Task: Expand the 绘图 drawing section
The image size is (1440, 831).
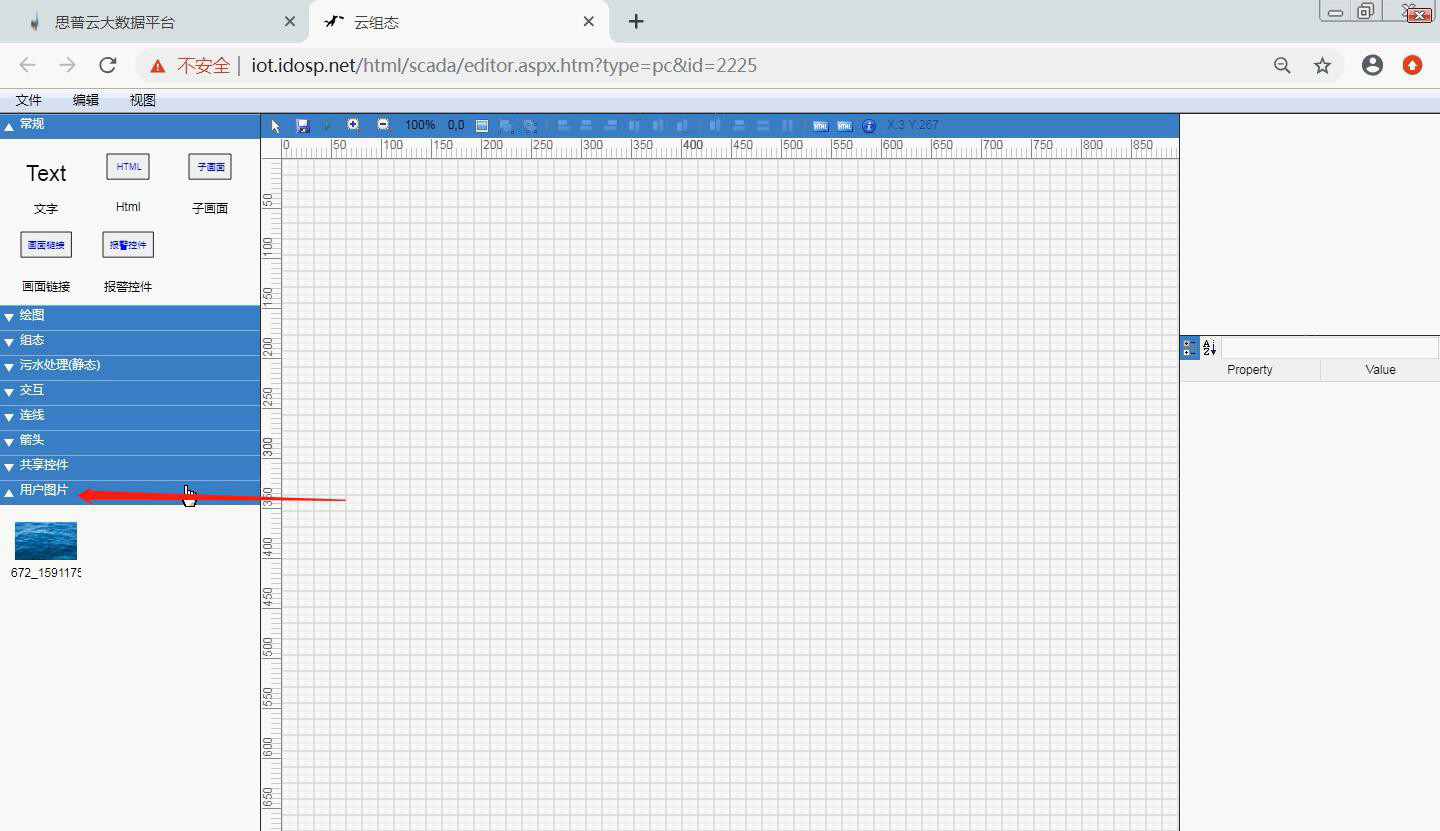Action: pos(32,316)
